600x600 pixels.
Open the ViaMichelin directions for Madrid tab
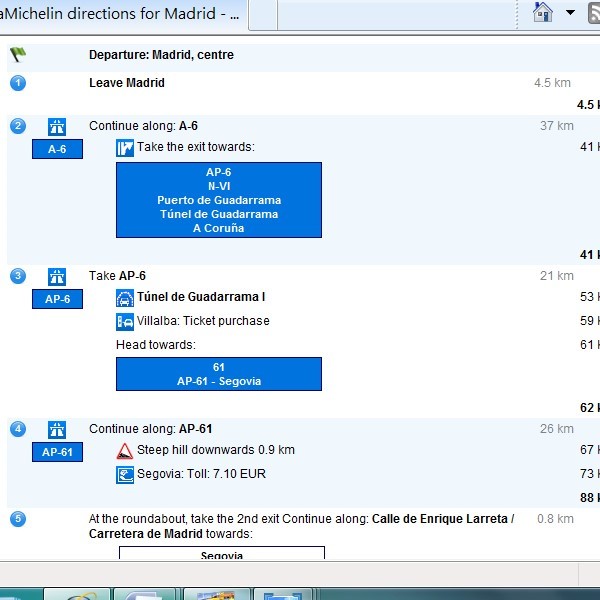[123, 15]
